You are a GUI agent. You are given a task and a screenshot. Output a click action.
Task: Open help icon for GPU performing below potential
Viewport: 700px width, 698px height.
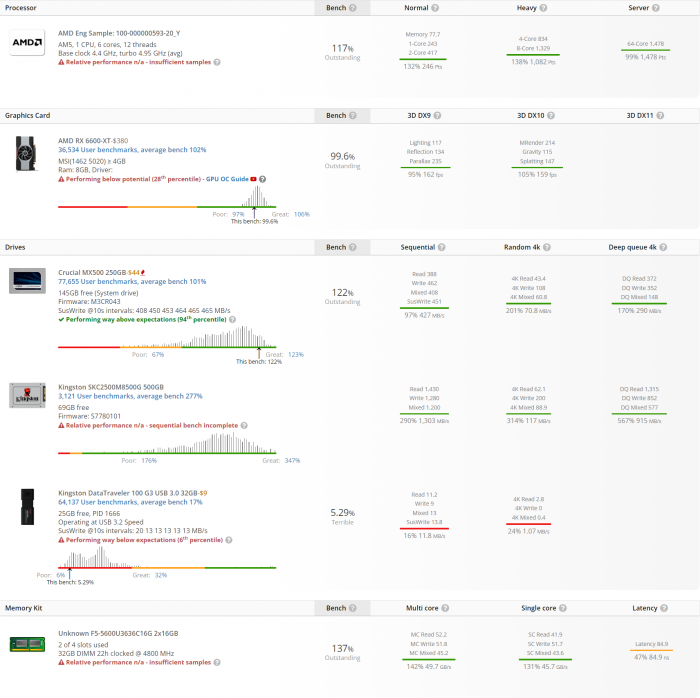pyautogui.click(x=262, y=177)
